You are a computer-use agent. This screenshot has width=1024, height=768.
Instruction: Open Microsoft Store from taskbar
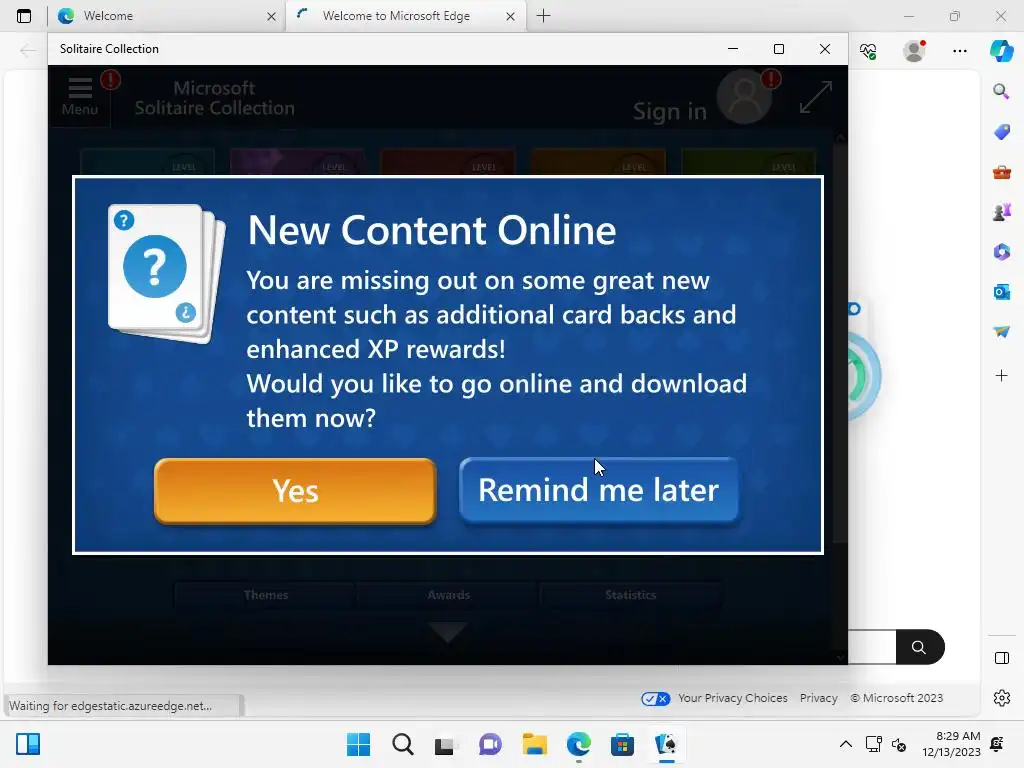tap(622, 744)
